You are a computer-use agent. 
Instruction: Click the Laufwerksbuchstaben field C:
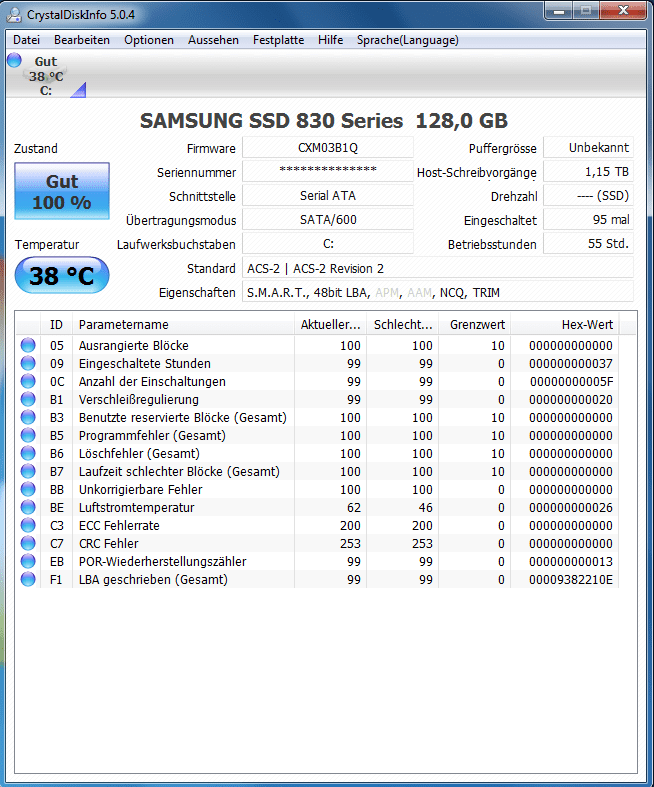328,244
